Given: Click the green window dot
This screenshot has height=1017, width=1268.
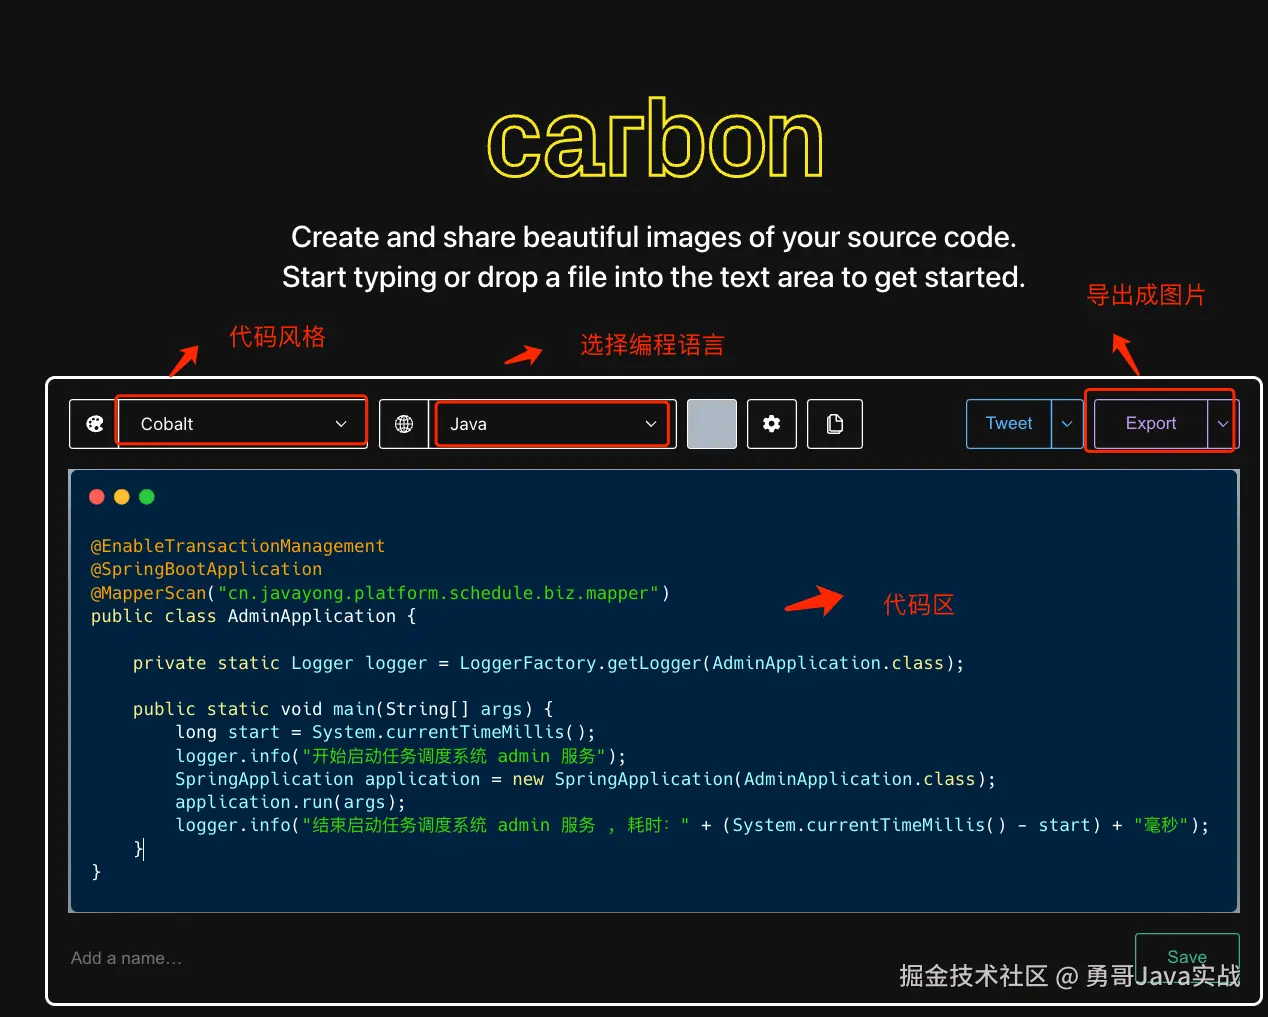Looking at the screenshot, I should (x=147, y=497).
